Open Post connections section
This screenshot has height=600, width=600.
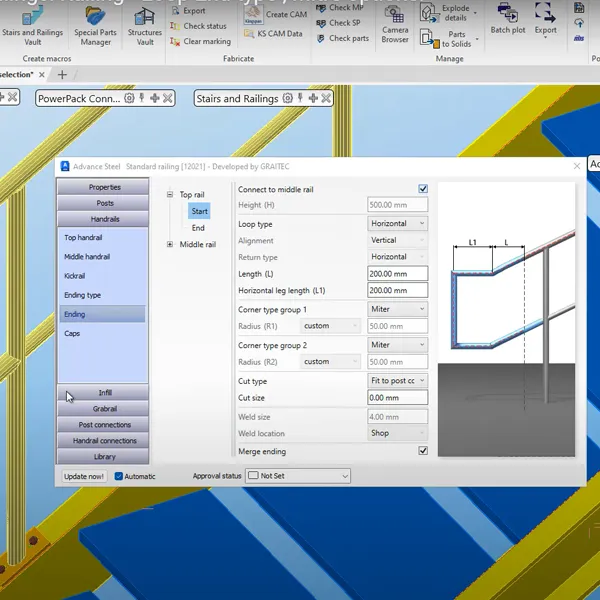click(103, 425)
